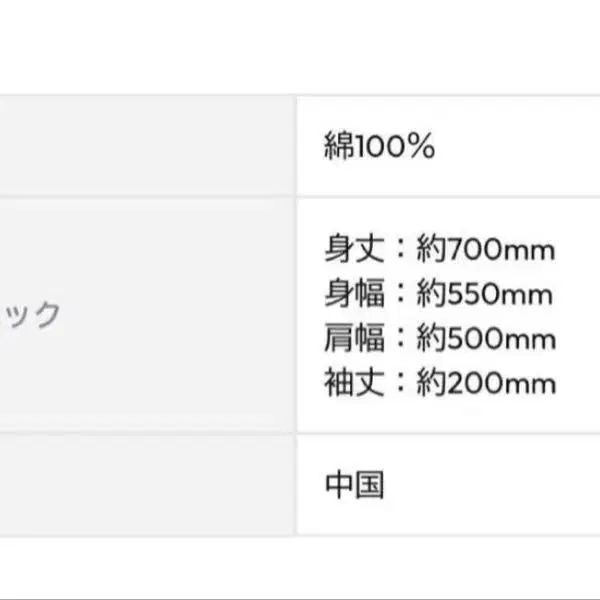Click the partial ック header label

31,315
